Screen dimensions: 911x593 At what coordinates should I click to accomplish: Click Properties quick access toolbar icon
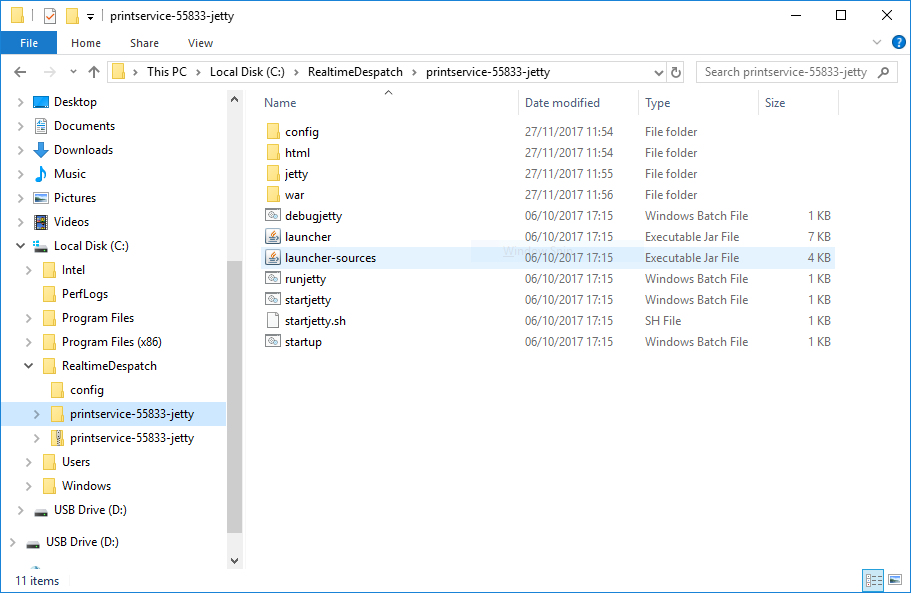(x=50, y=16)
